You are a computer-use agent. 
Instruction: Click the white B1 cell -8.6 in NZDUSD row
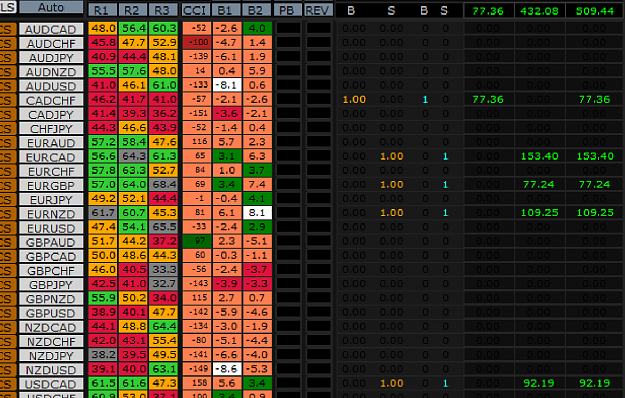point(227,369)
